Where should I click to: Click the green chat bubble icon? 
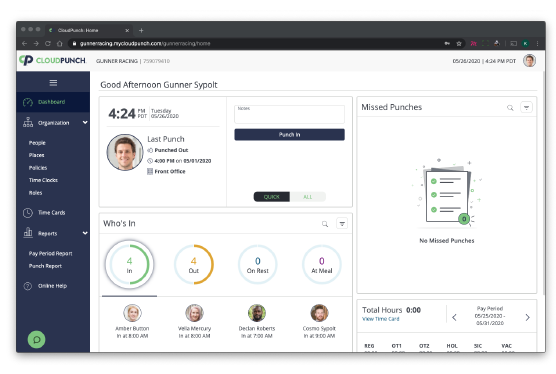pyautogui.click(x=37, y=339)
